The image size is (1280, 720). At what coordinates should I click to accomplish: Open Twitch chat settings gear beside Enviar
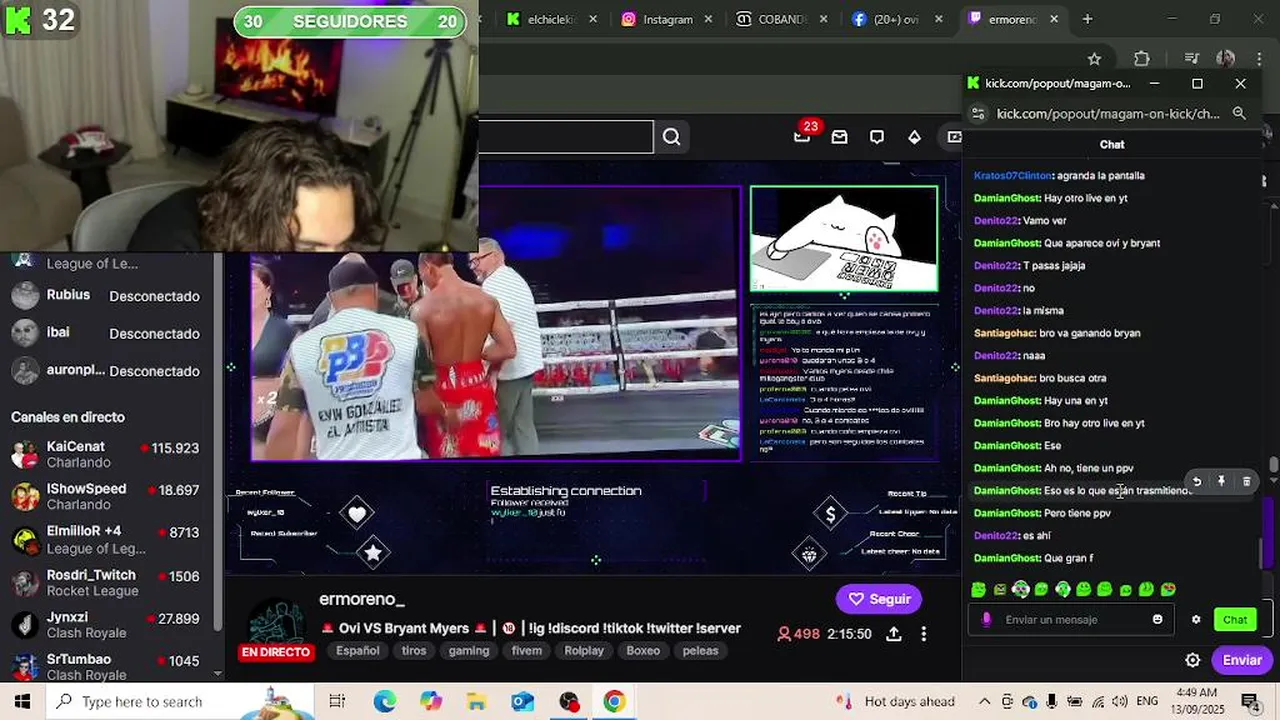coord(1192,660)
